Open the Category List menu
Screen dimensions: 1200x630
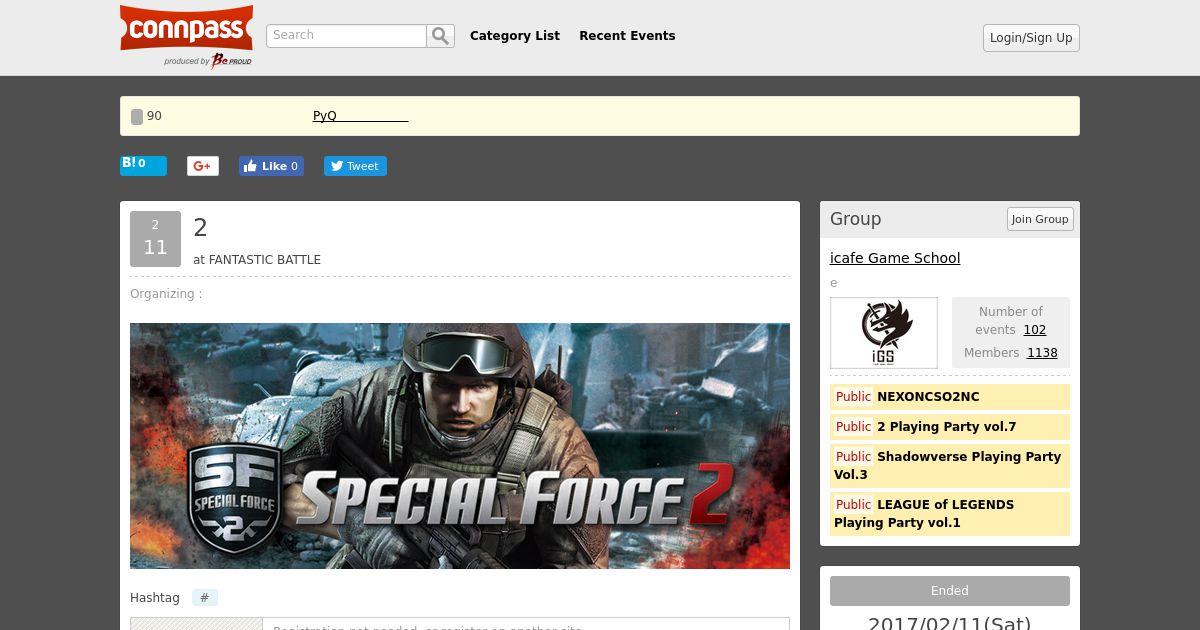(515, 36)
